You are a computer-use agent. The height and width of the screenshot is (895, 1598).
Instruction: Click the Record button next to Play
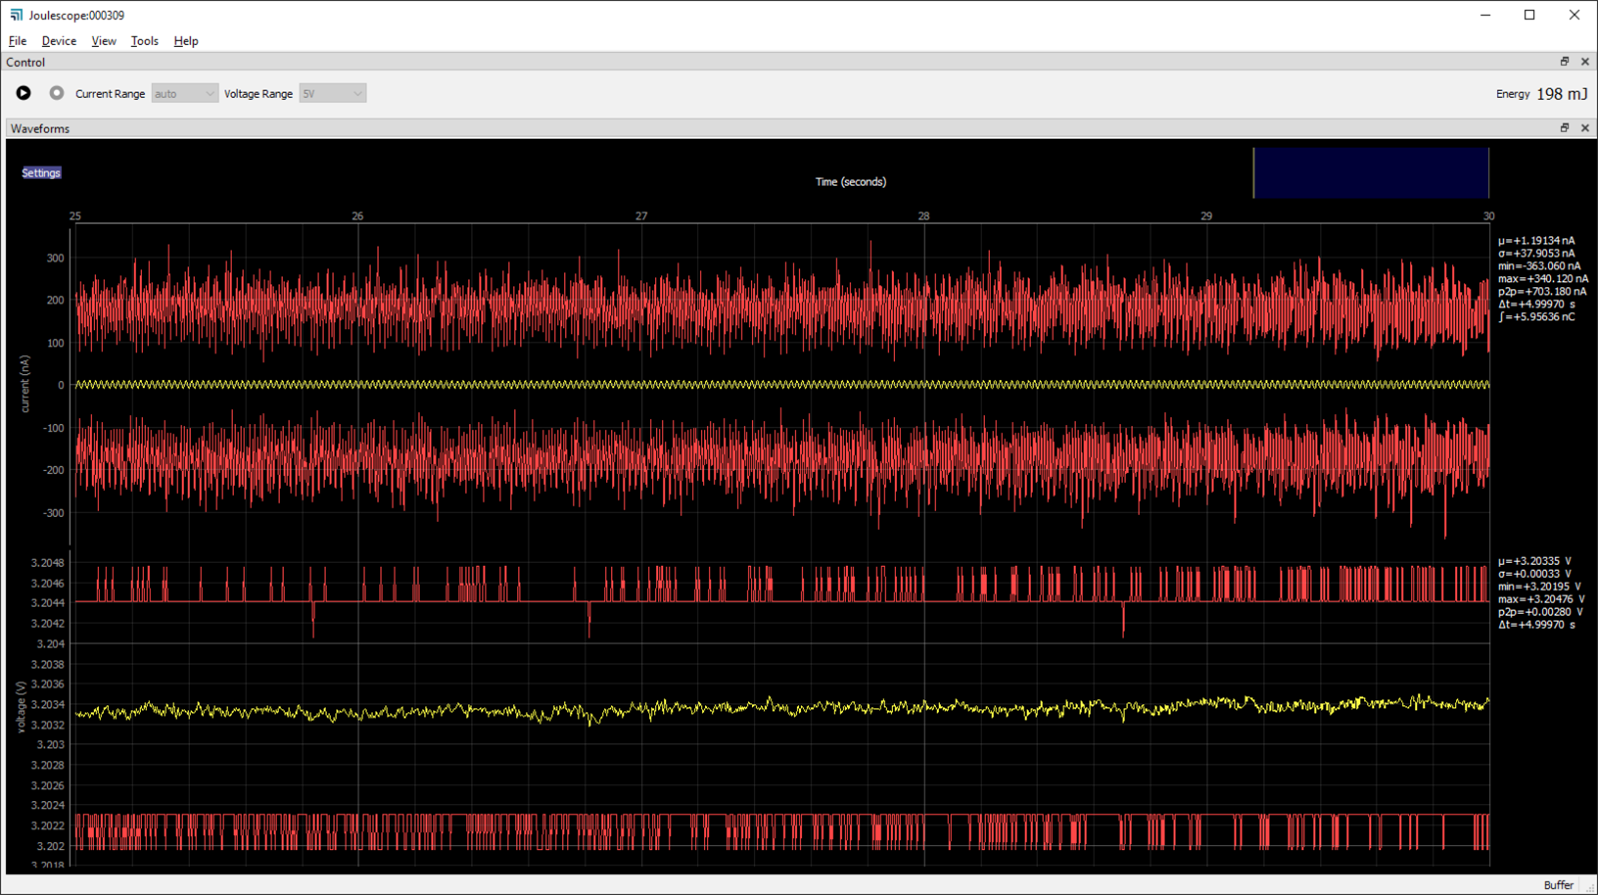pyautogui.click(x=57, y=93)
